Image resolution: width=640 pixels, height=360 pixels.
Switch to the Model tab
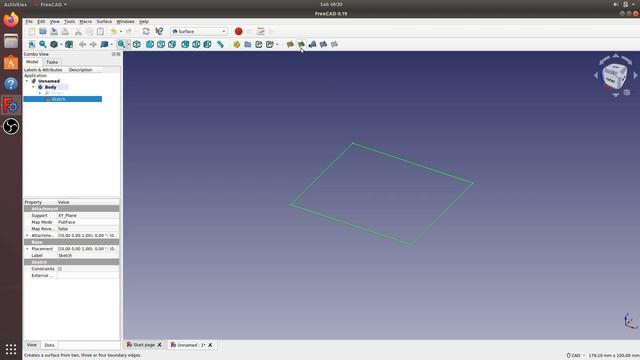[32, 62]
